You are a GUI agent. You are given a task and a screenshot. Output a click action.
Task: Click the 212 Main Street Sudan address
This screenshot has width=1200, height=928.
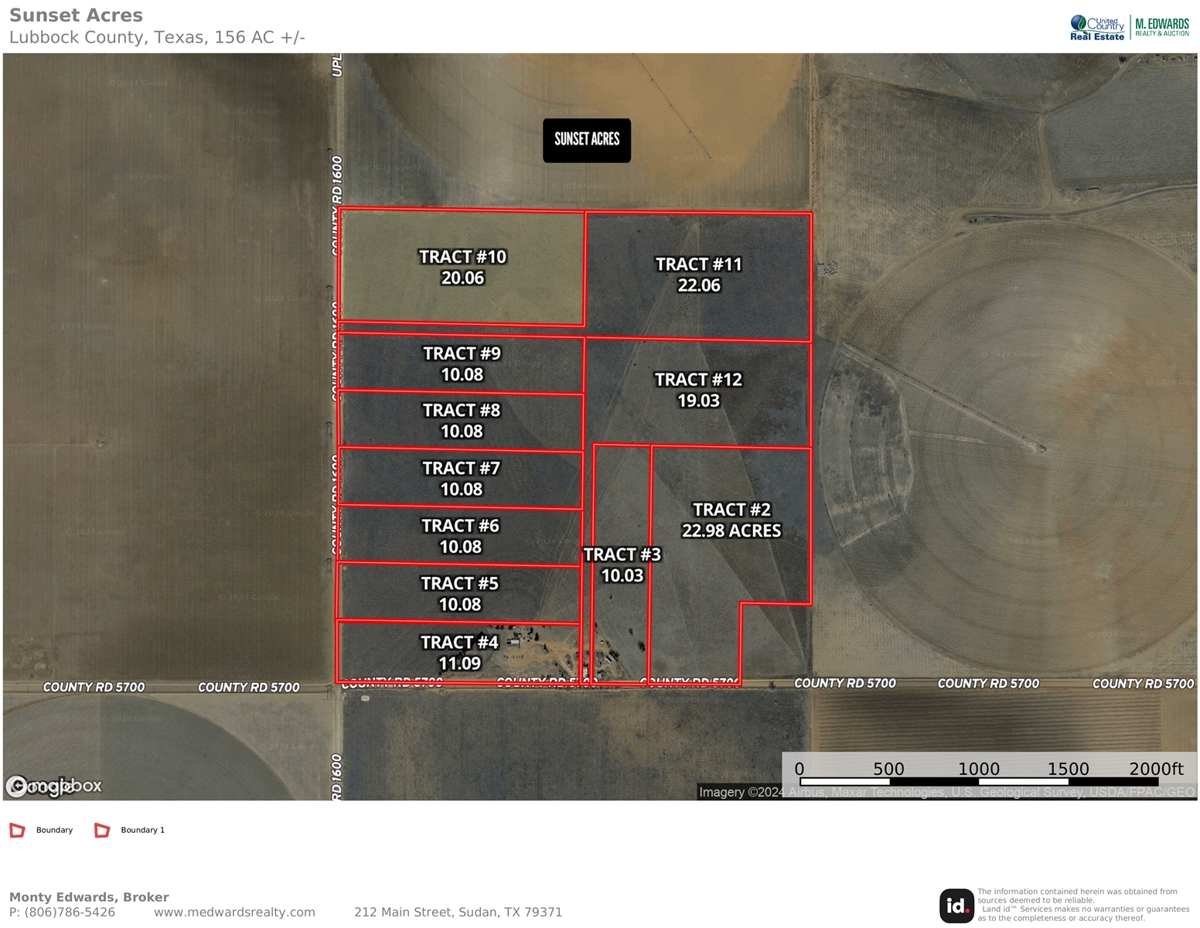tap(458, 912)
